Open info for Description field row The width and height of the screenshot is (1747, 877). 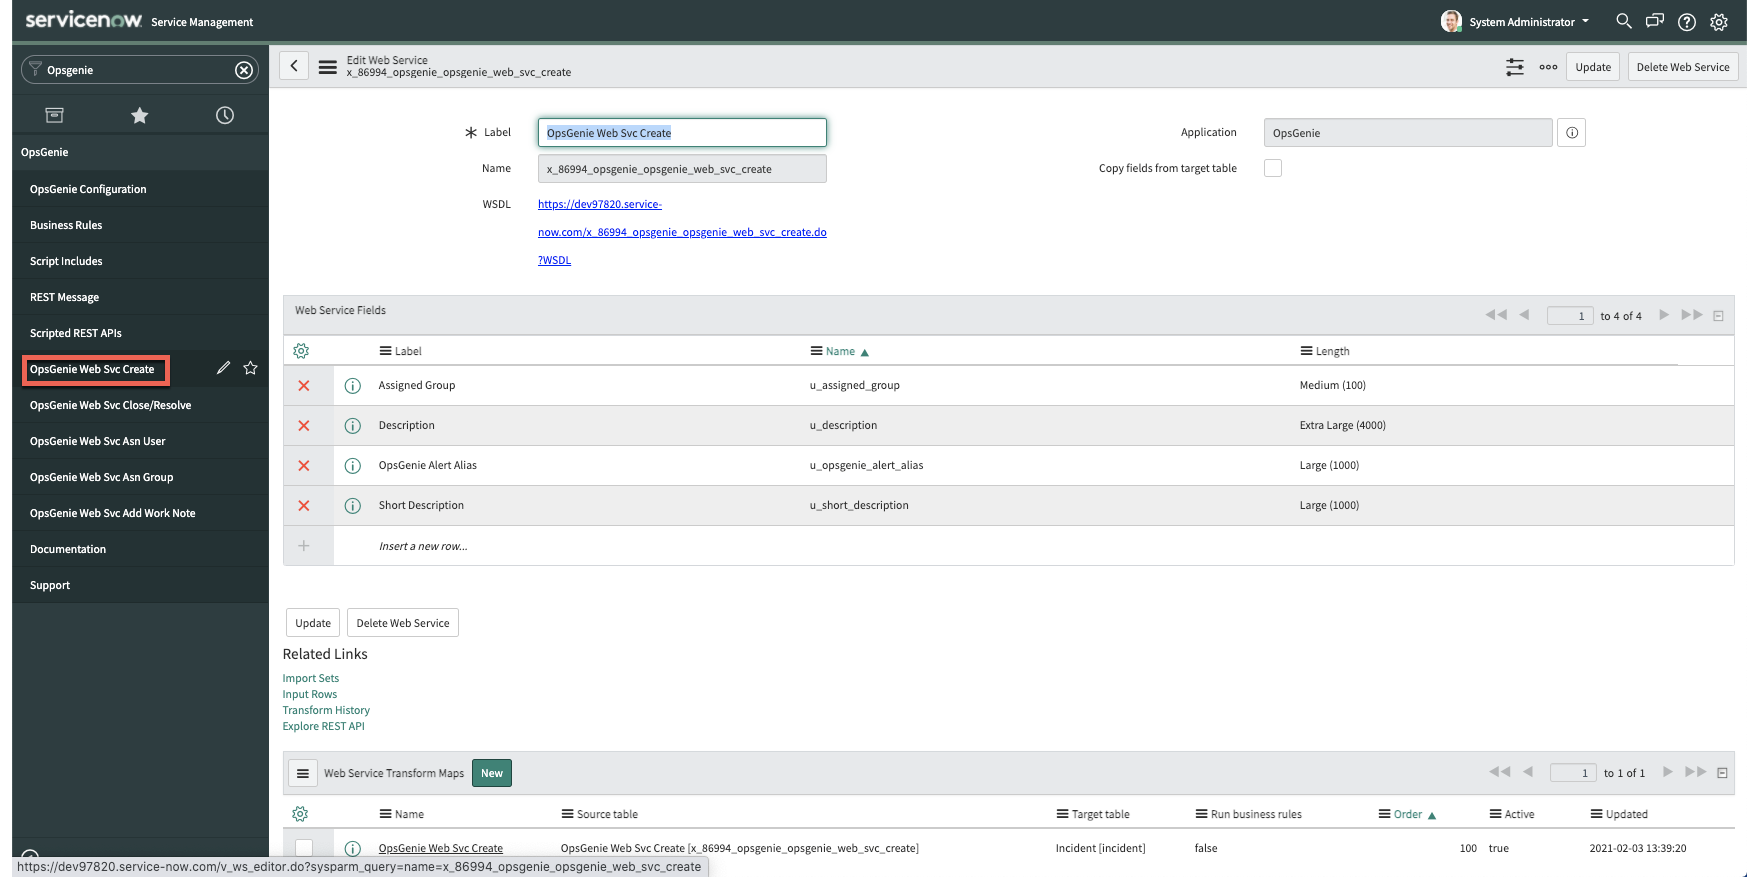pos(353,426)
